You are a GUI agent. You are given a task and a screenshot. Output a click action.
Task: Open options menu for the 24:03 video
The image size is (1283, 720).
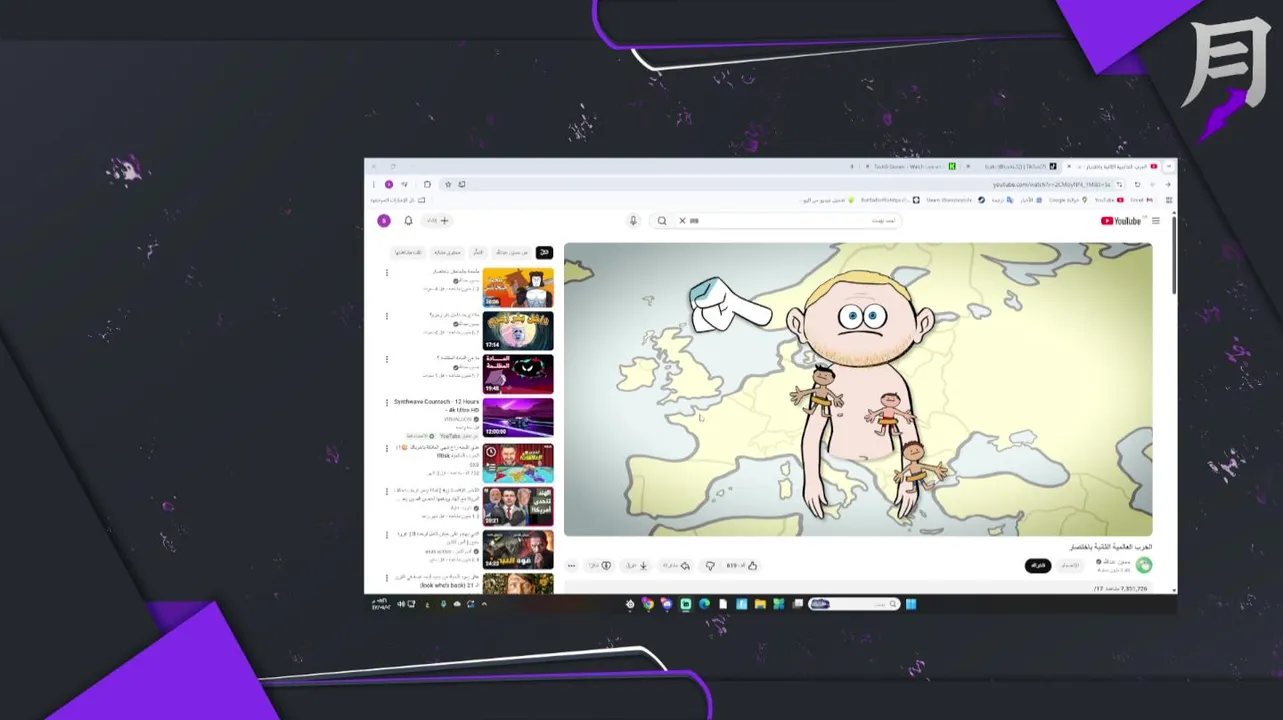(x=387, y=534)
